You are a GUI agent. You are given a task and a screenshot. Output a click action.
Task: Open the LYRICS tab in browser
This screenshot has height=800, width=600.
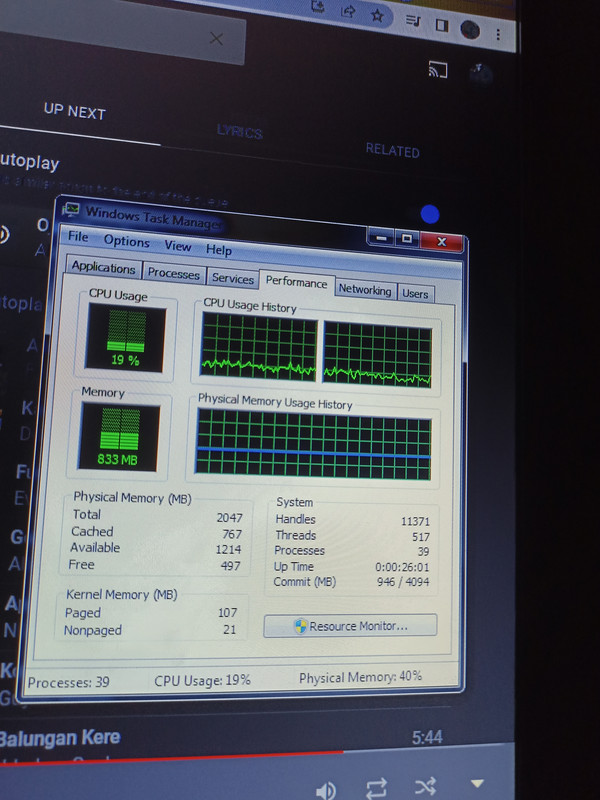coord(239,132)
